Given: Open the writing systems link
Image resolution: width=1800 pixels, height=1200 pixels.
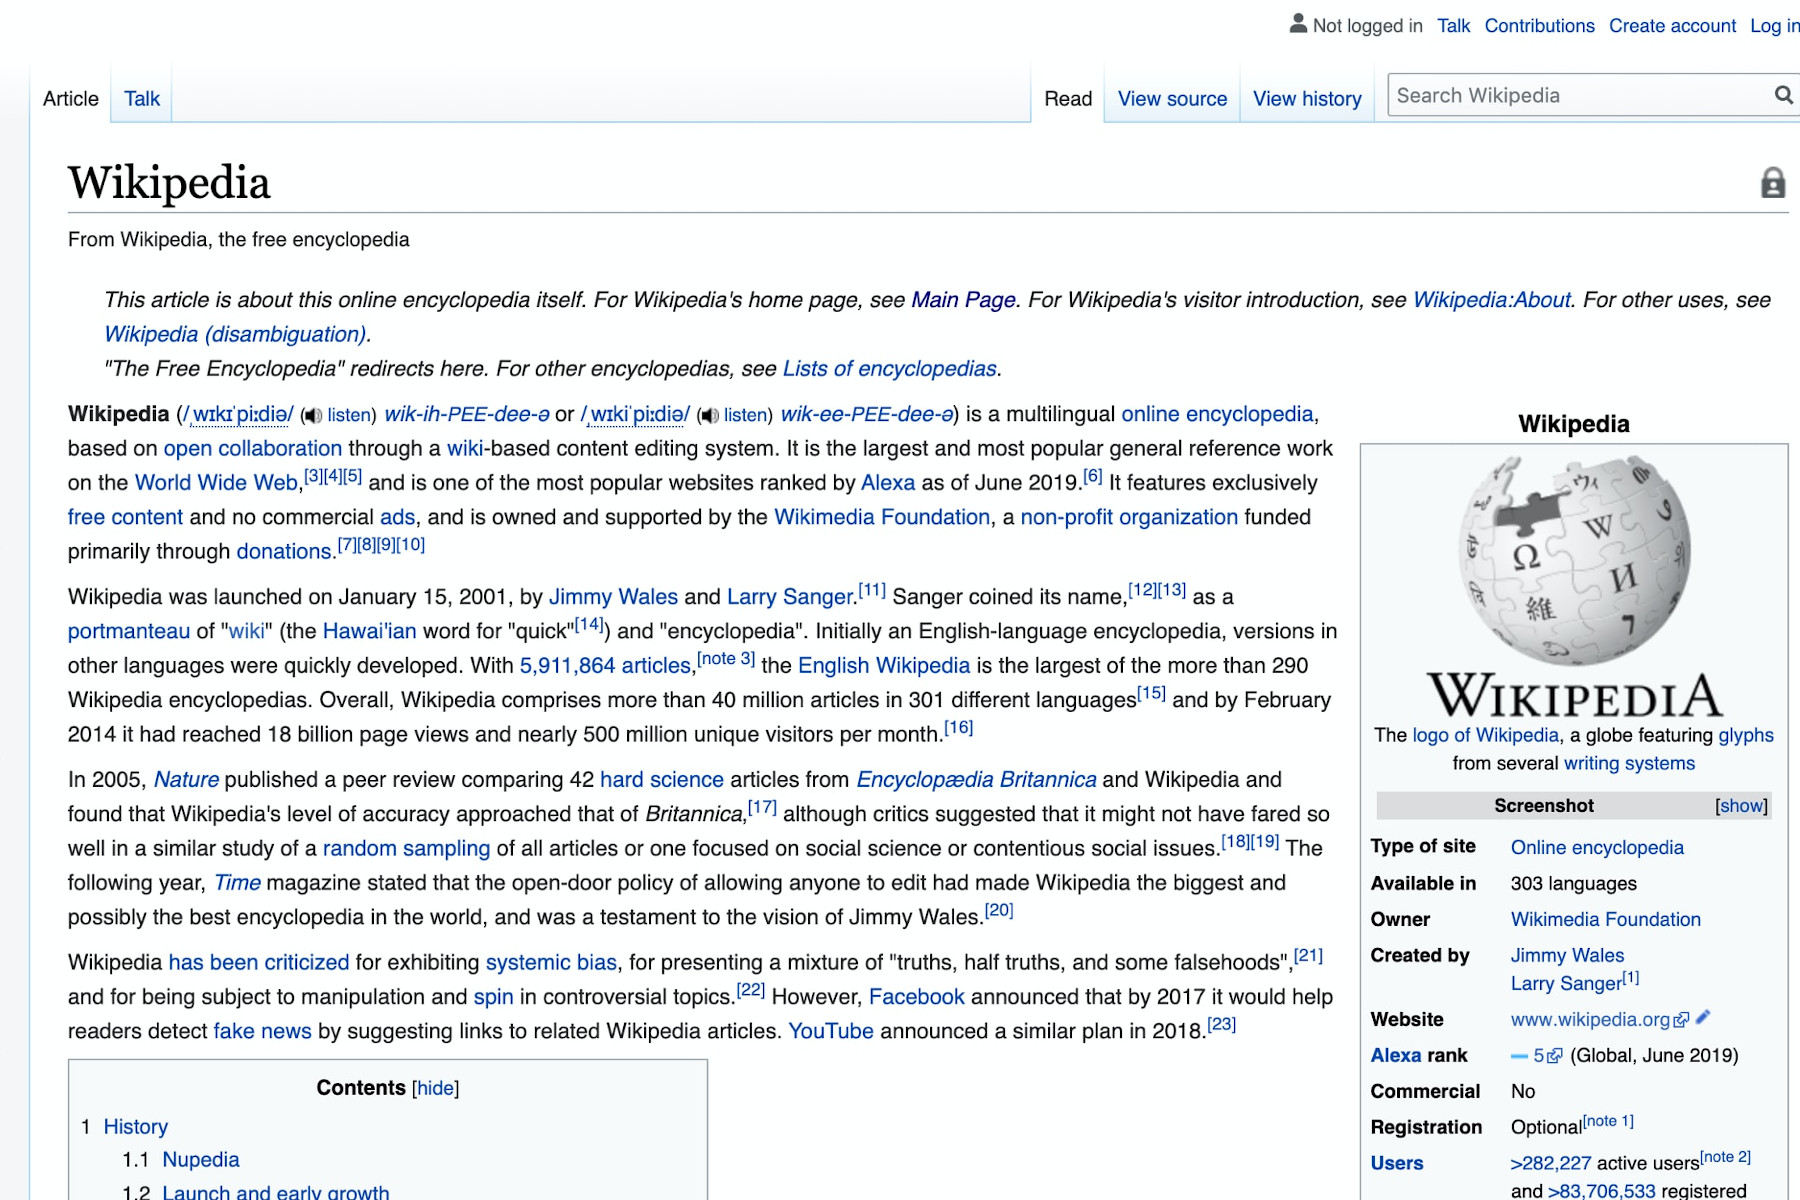Looking at the screenshot, I should click(1630, 764).
